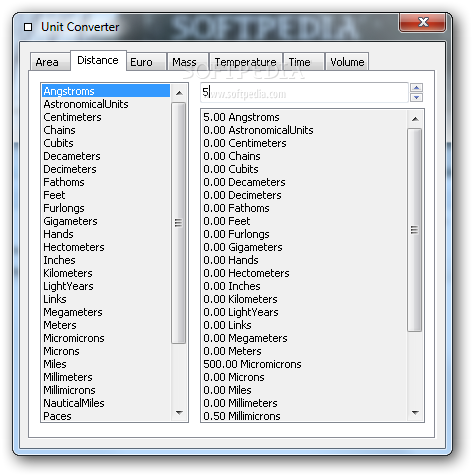Choose Cubits in the units list
This screenshot has height=476, width=473.
tap(106, 143)
